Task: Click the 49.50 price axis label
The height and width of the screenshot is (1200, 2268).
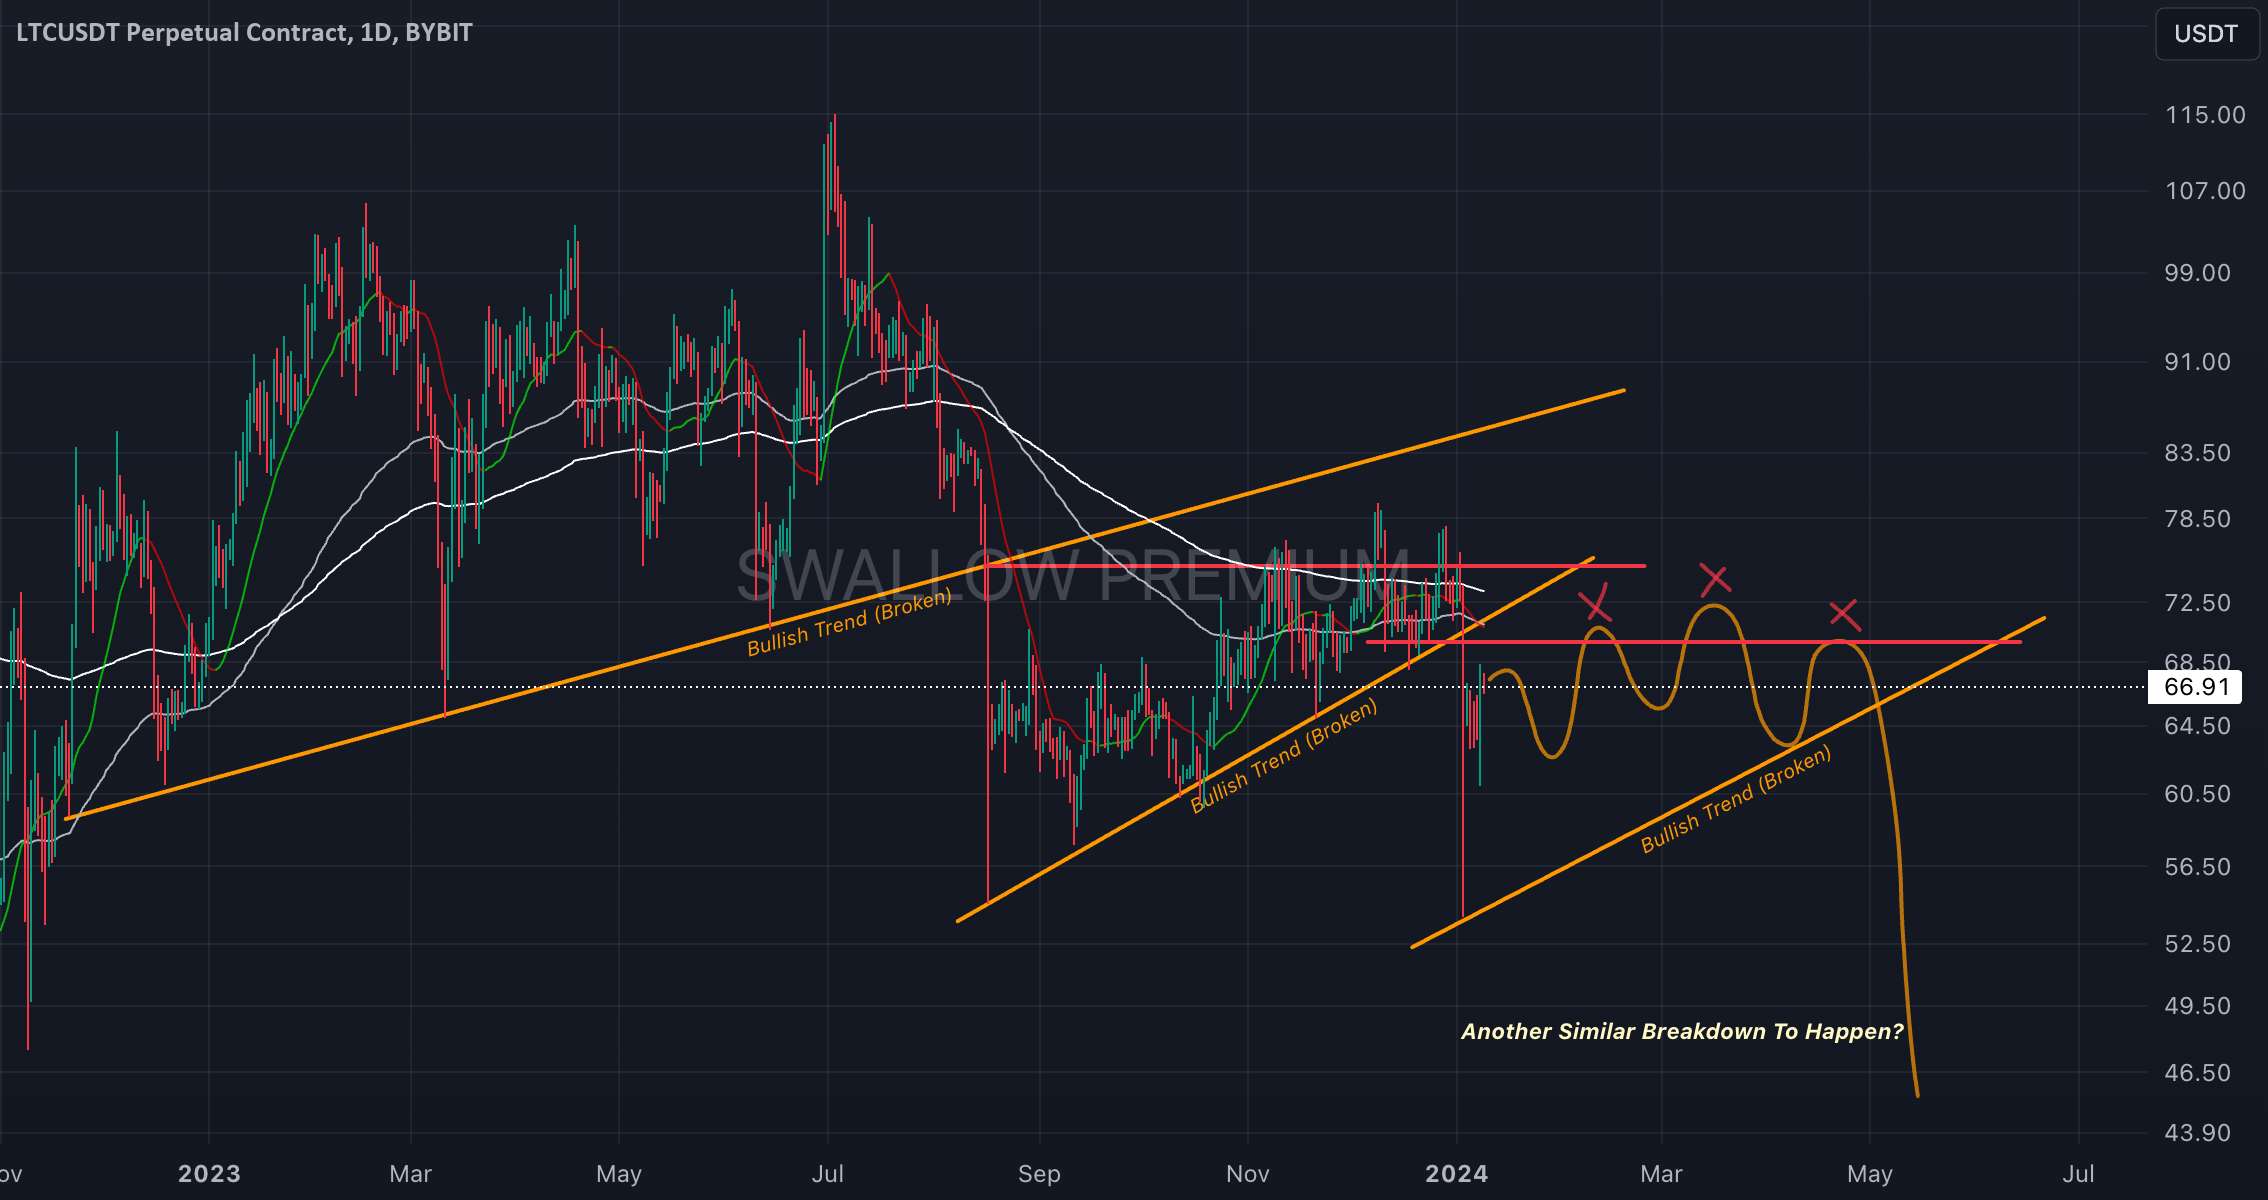Action: pos(2197,1006)
